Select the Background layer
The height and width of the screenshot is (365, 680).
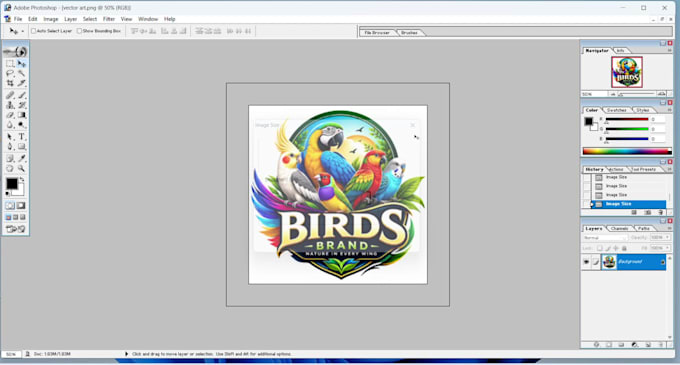(633, 262)
